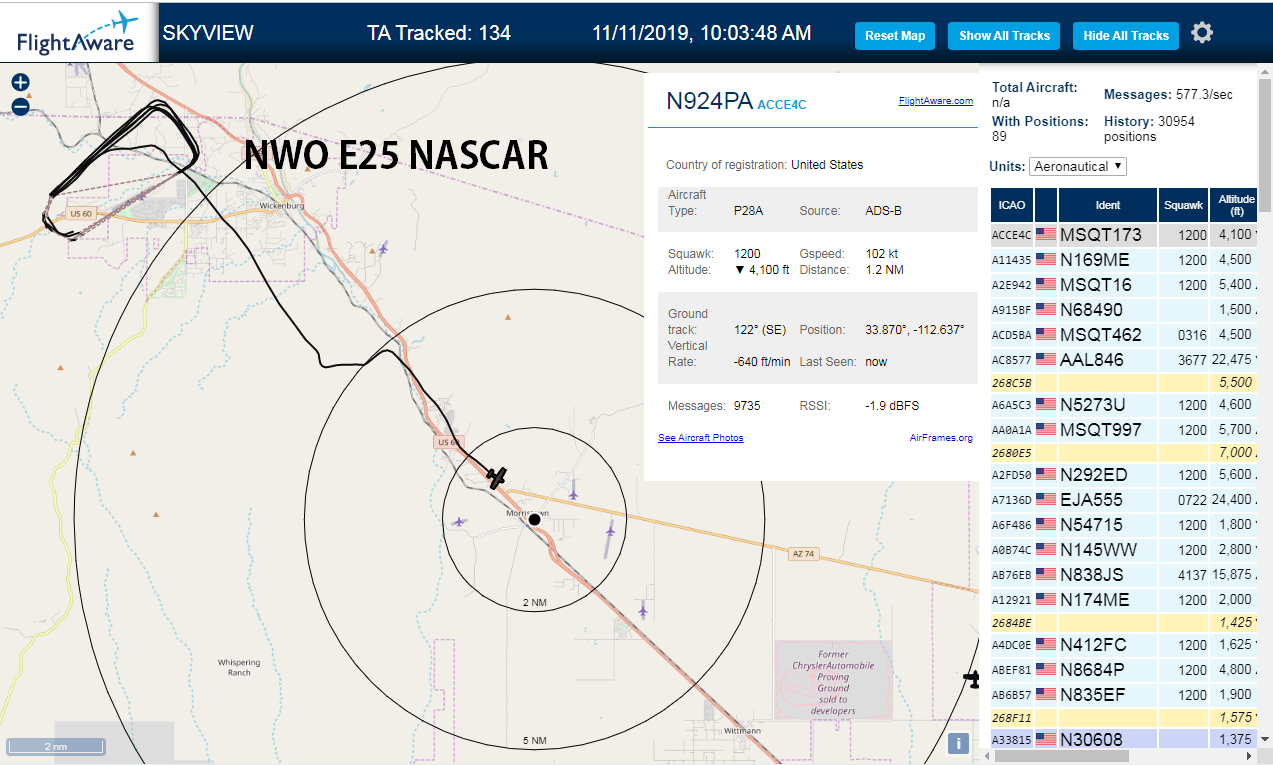Screen dimensions: 1273x765
Task: Select the N838JS aircraft row
Action: pyautogui.click(x=1123, y=575)
